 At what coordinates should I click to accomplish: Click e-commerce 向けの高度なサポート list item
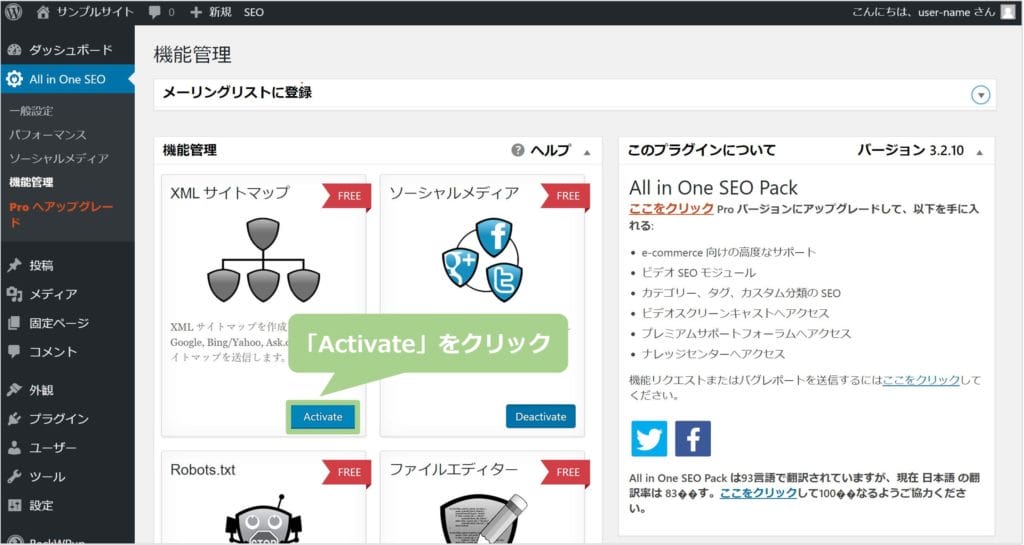click(729, 252)
